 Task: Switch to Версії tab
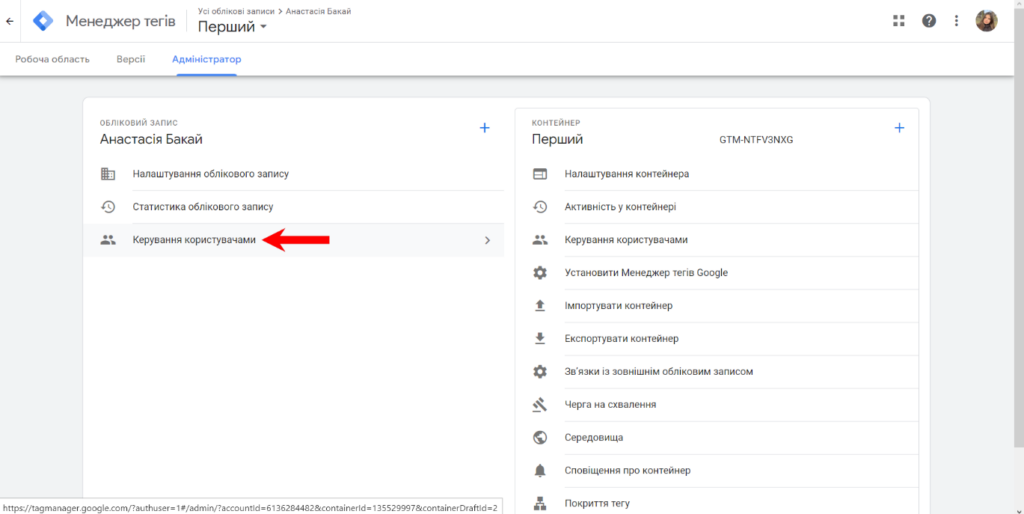pos(131,59)
